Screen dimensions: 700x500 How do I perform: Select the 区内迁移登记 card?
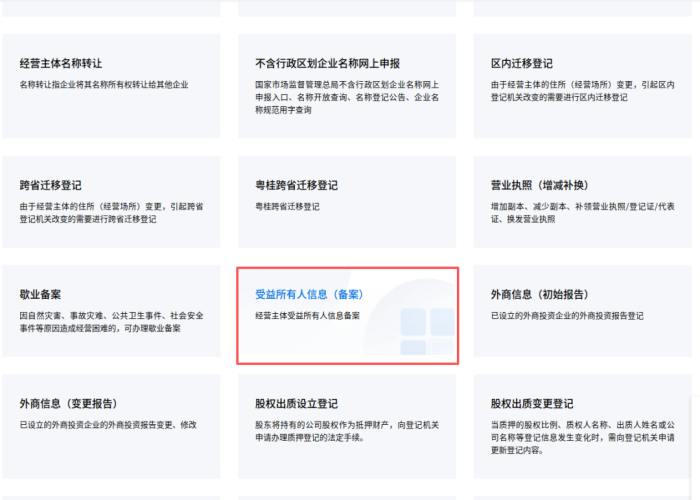pos(522,63)
